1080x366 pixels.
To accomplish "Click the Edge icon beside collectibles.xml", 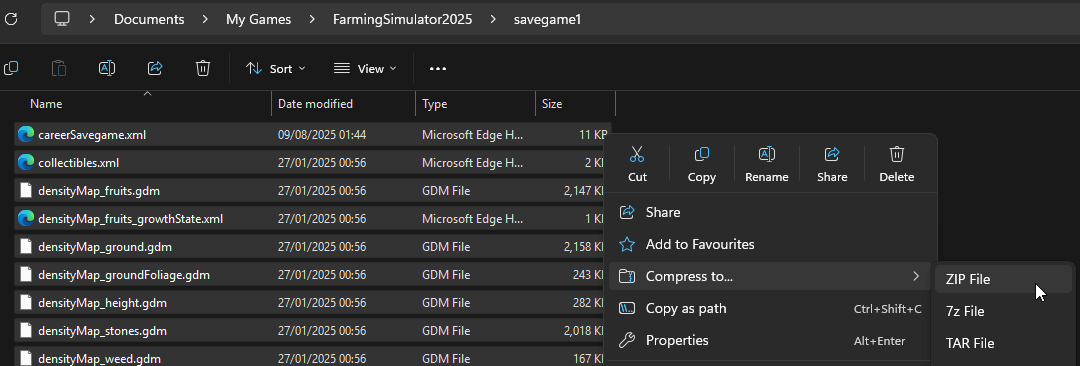I will point(26,163).
